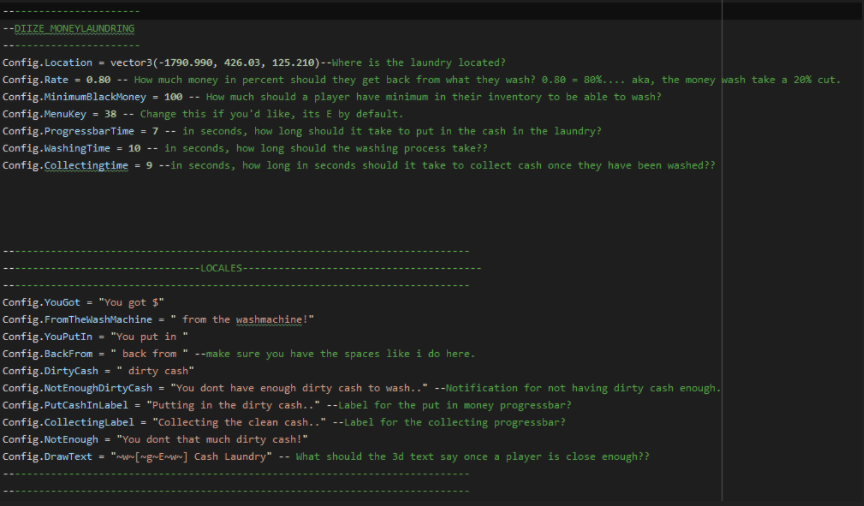Click the "You put in " string
The image size is (864, 506).
149,337
